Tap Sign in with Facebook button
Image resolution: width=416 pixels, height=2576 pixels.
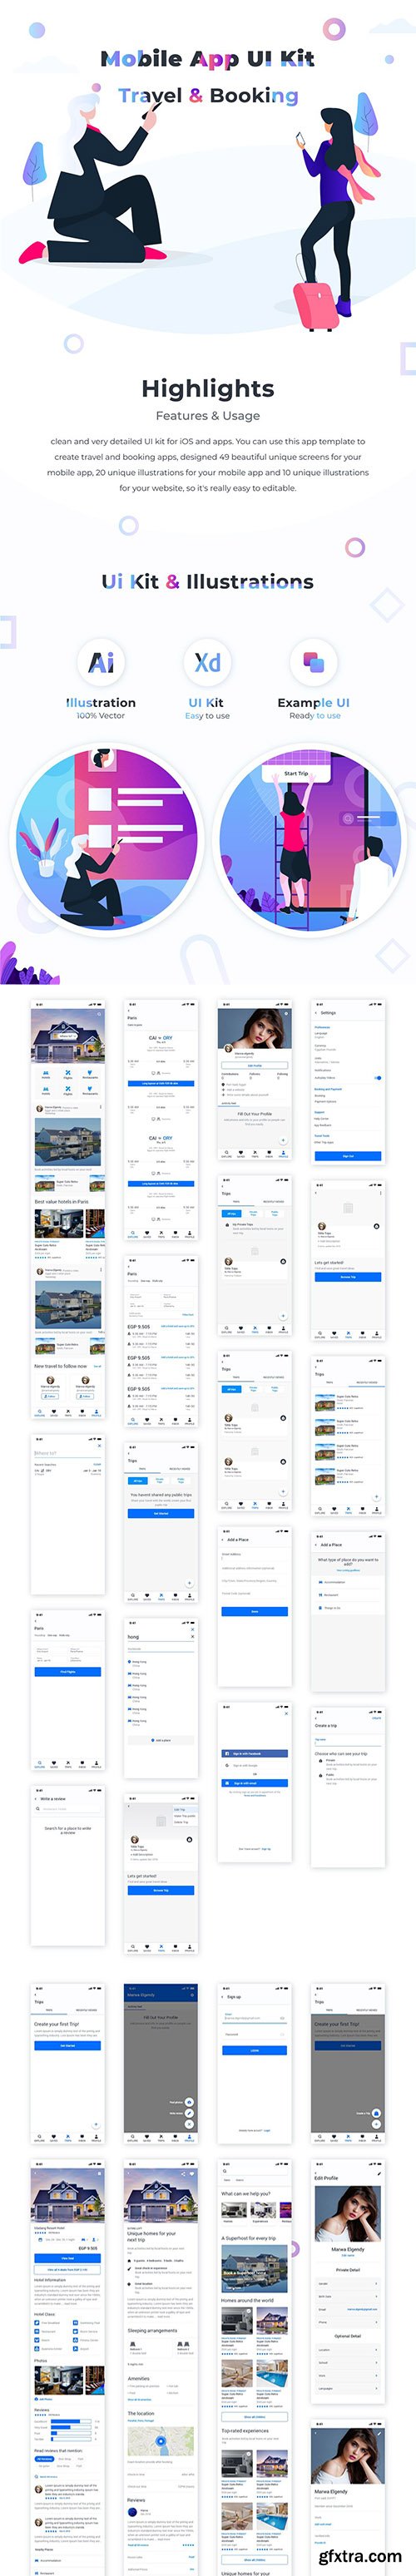coord(254,1754)
